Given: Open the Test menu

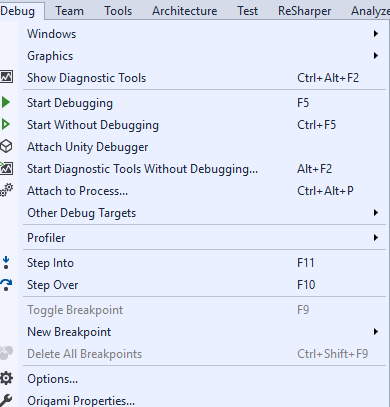Looking at the screenshot, I should [x=247, y=11].
